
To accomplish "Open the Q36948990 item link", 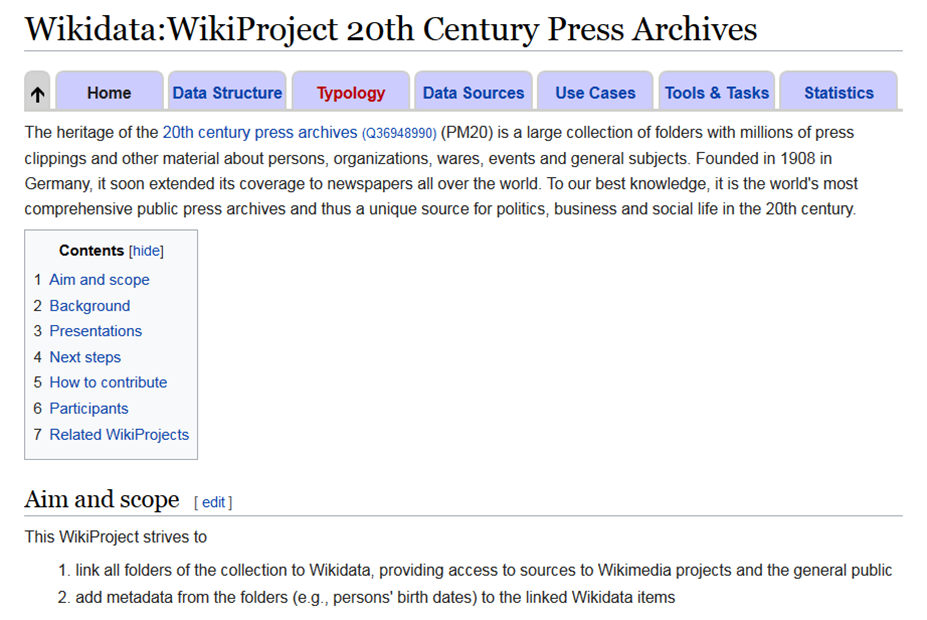I will (x=399, y=134).
